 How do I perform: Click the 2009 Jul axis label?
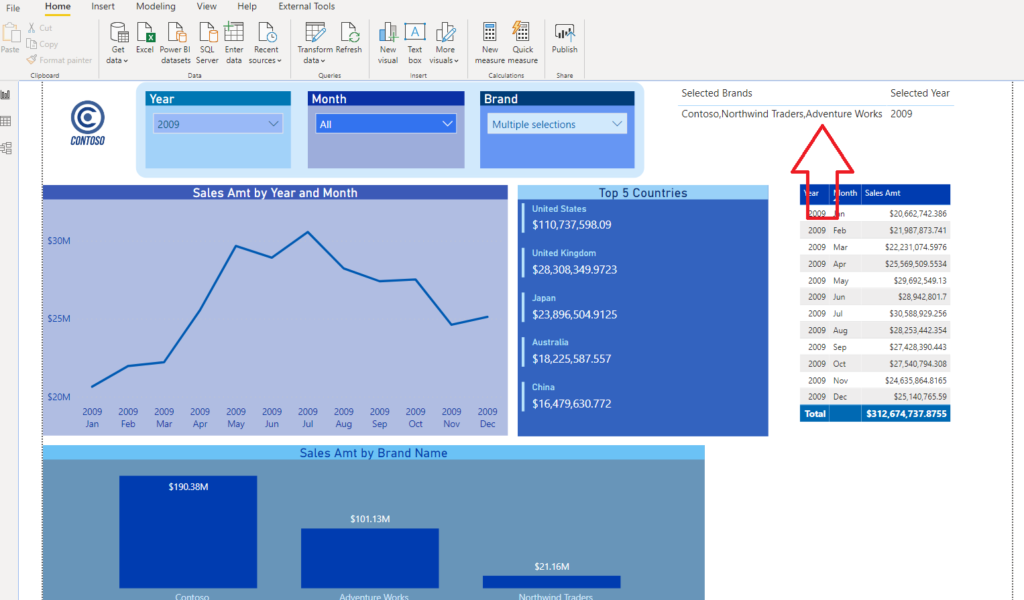(x=308, y=418)
